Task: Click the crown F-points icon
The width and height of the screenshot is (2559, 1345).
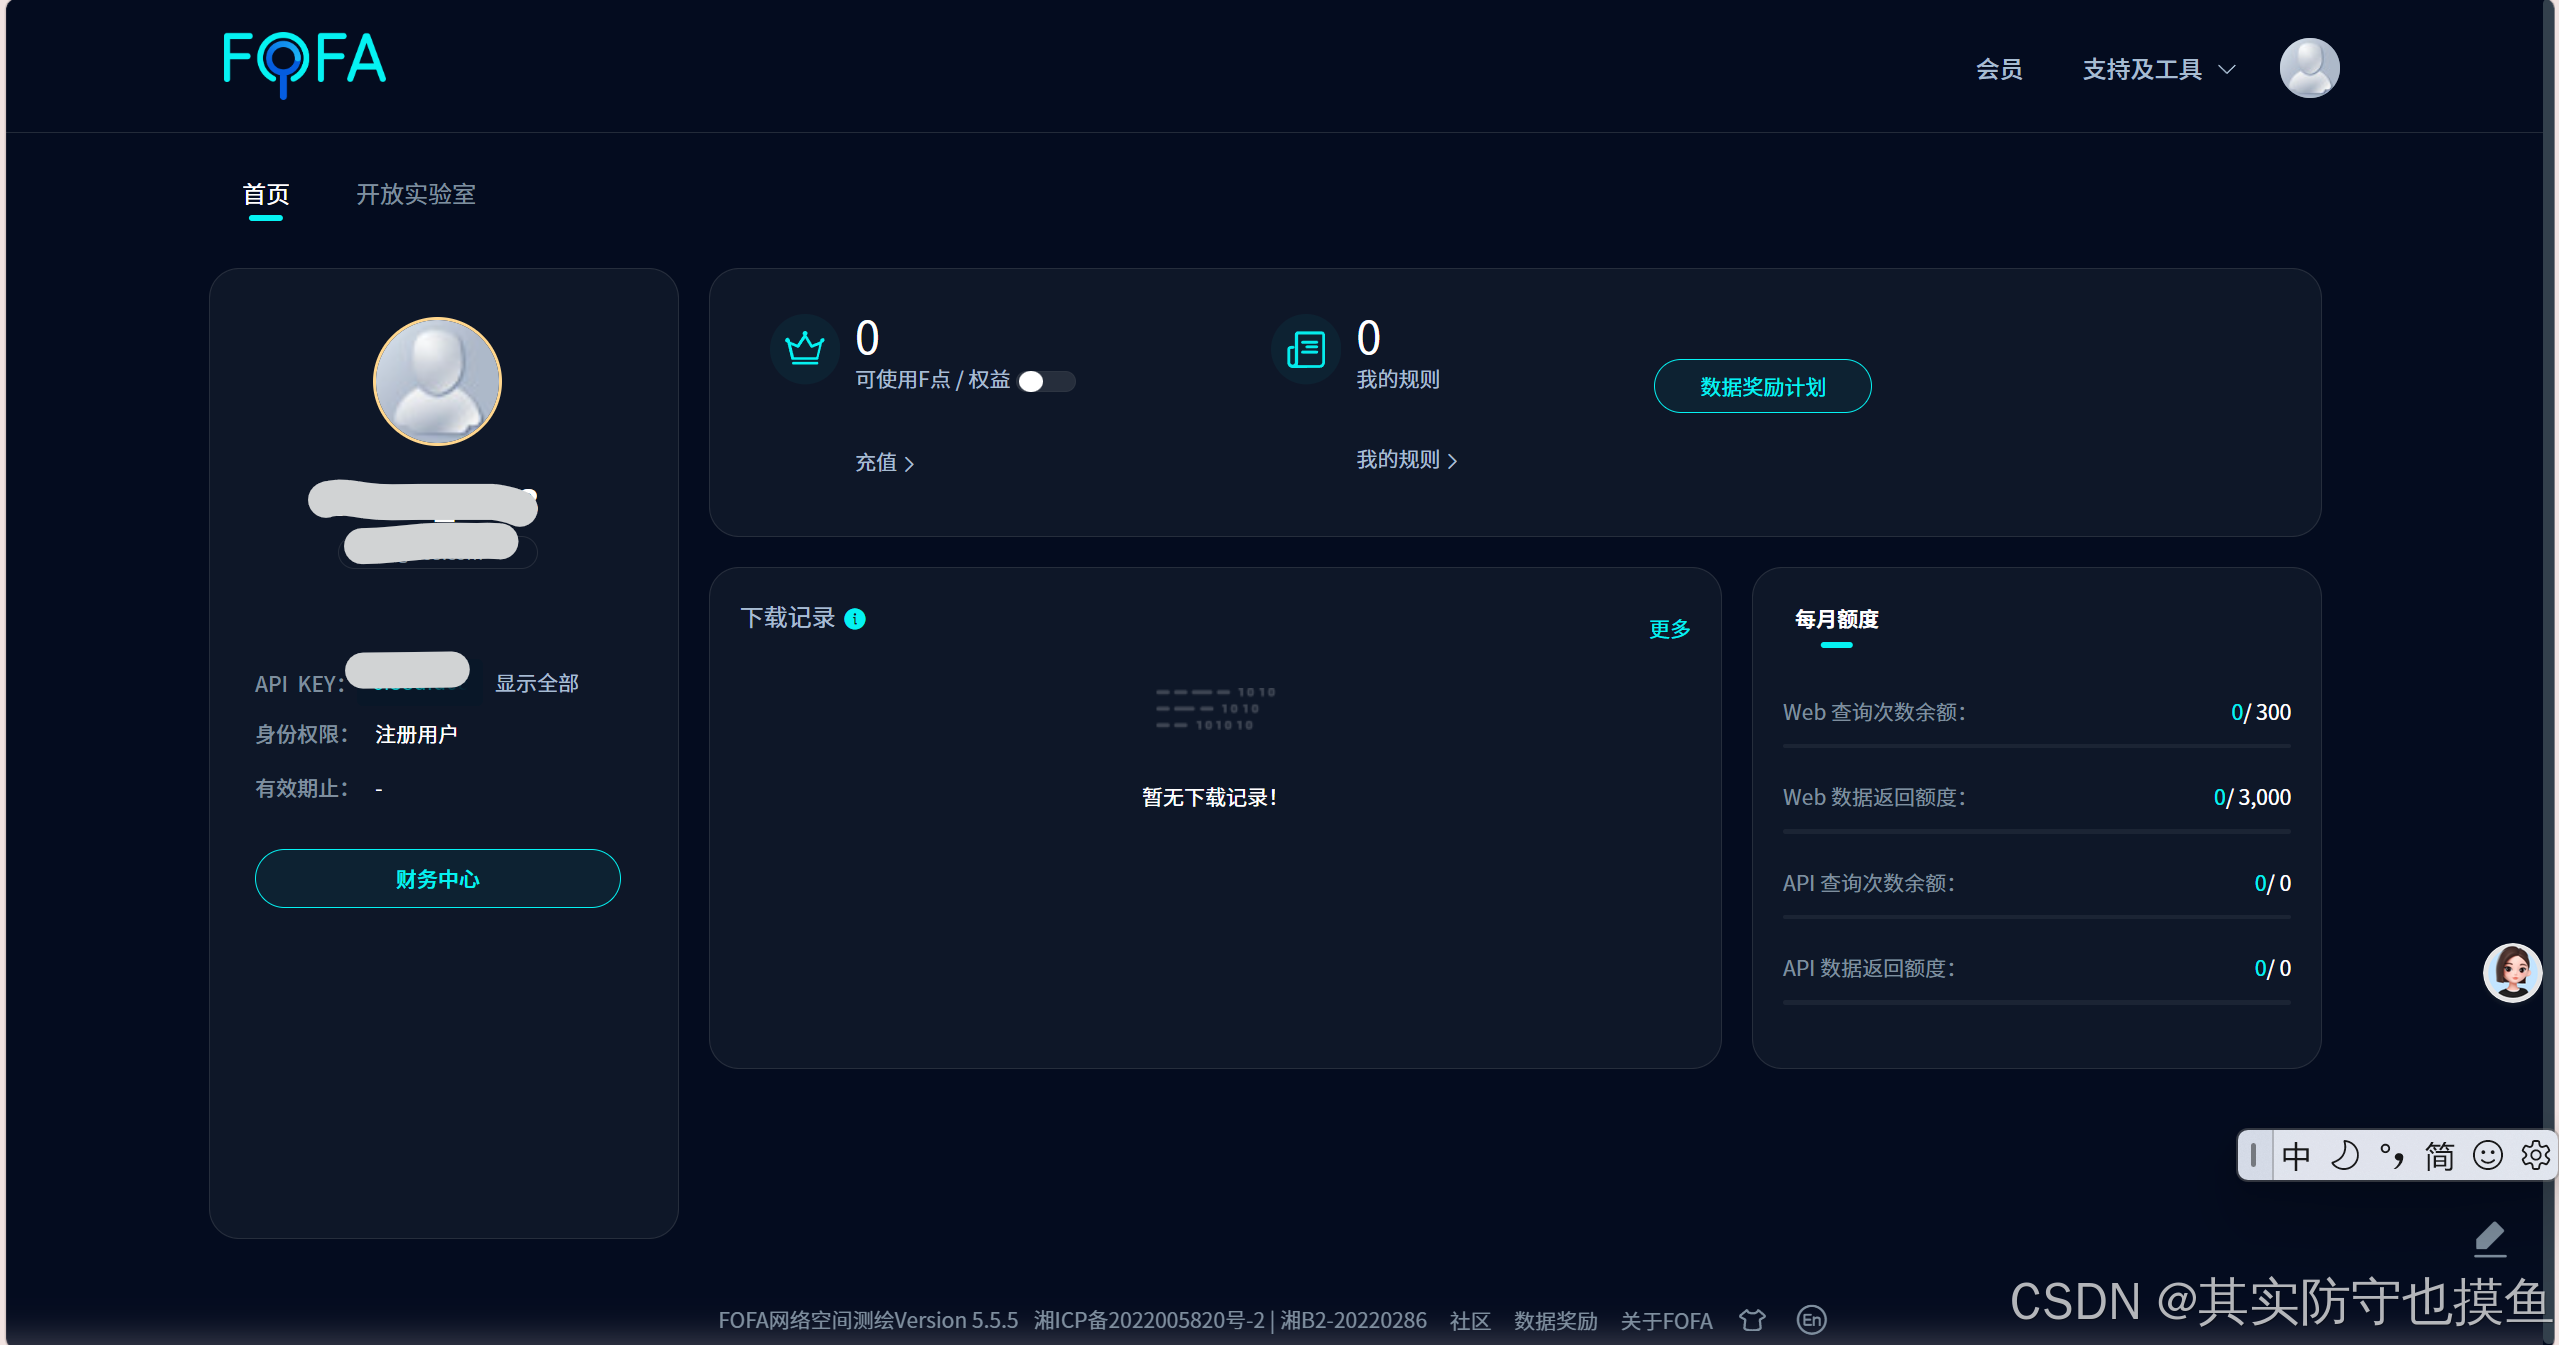Action: tap(804, 349)
